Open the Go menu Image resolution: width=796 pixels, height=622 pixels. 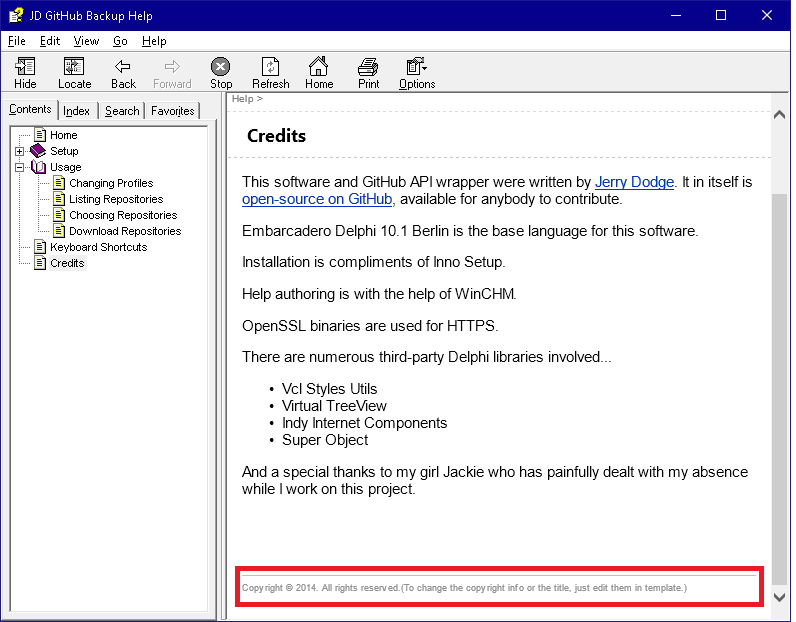point(120,41)
